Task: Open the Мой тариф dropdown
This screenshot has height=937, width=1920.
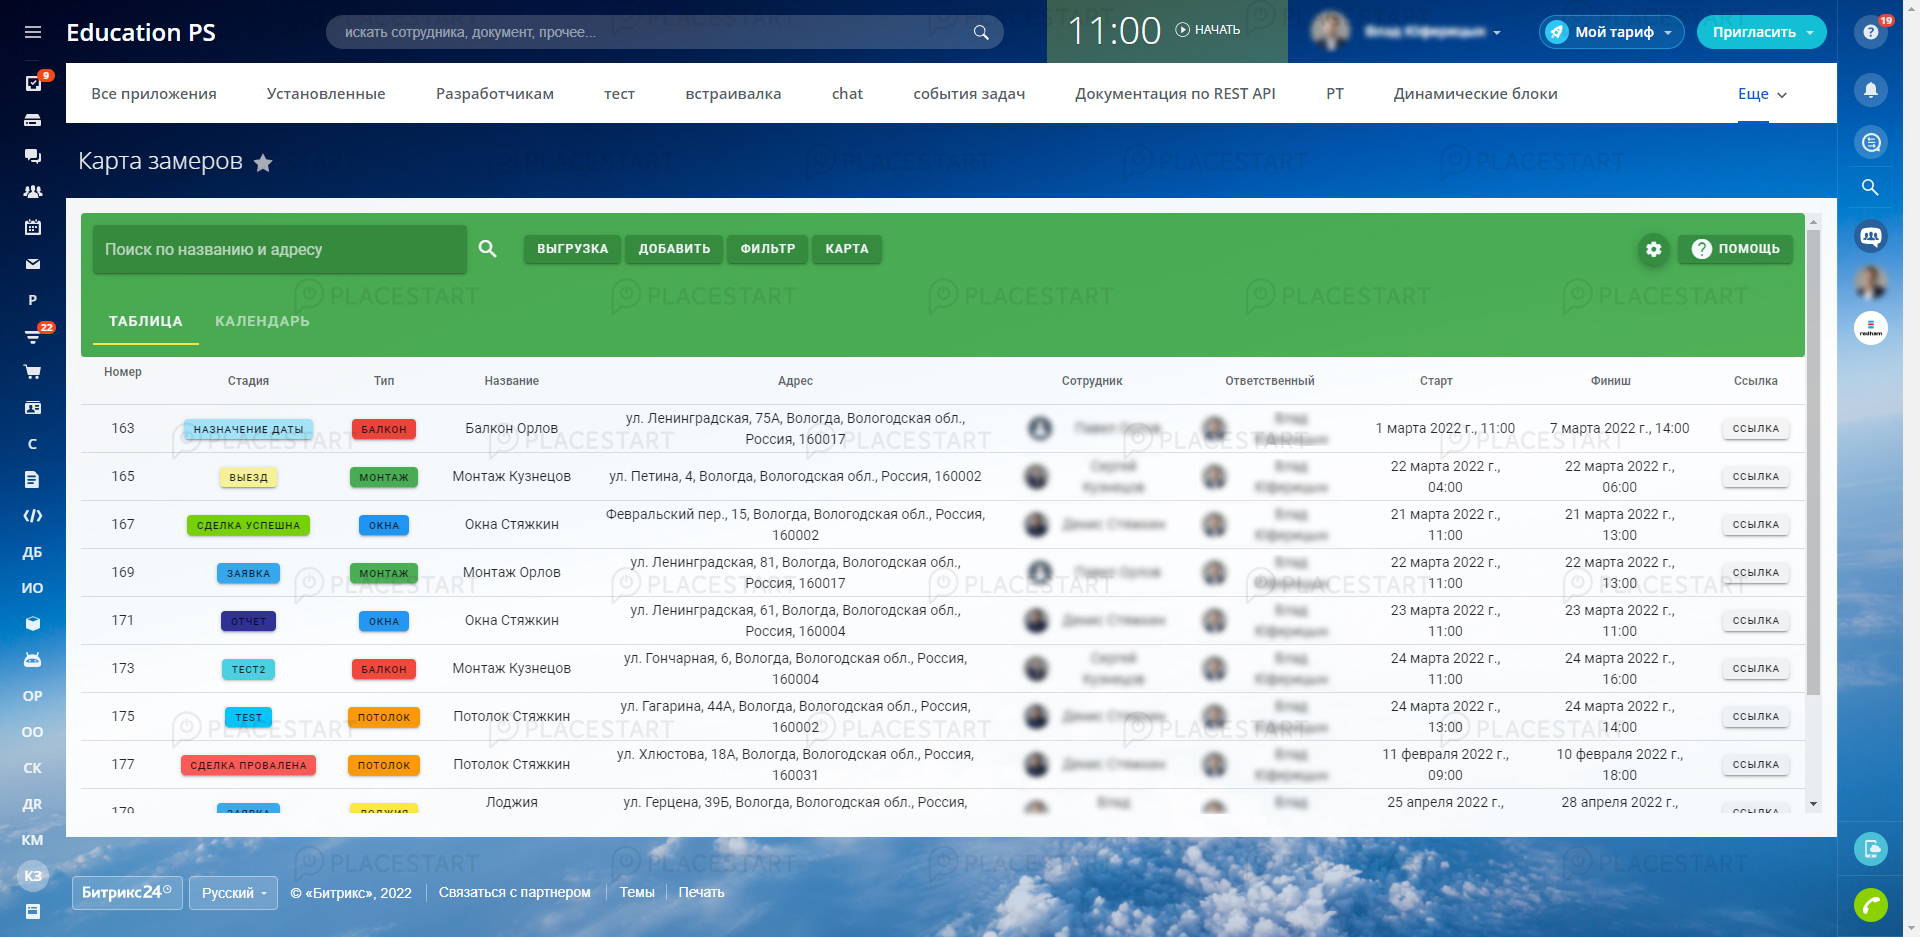Action: [1611, 32]
